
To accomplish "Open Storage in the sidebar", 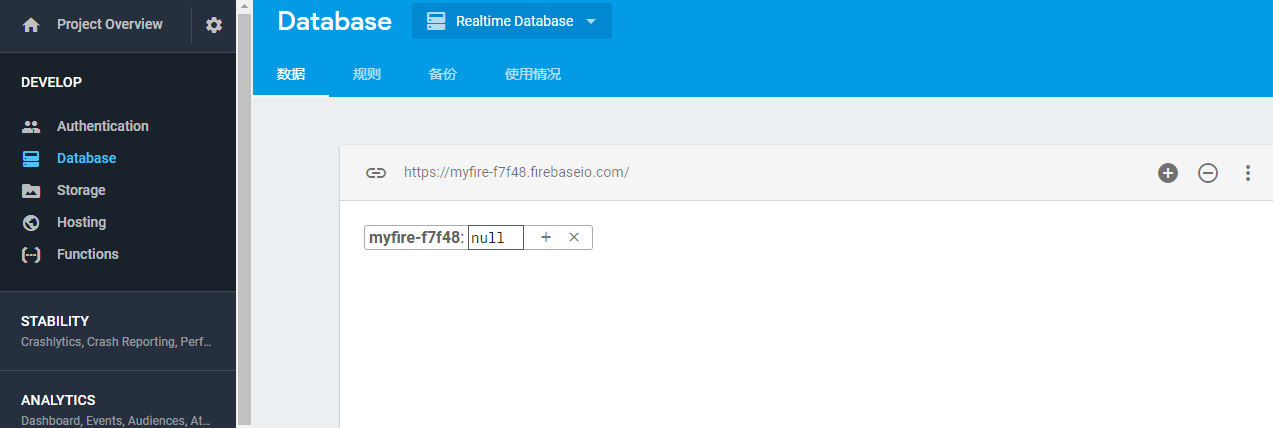I will click(81, 190).
